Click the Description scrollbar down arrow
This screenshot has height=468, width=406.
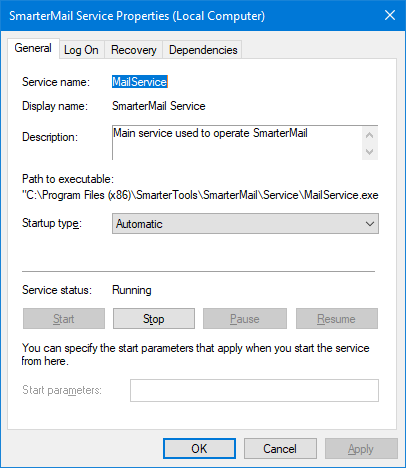369,152
